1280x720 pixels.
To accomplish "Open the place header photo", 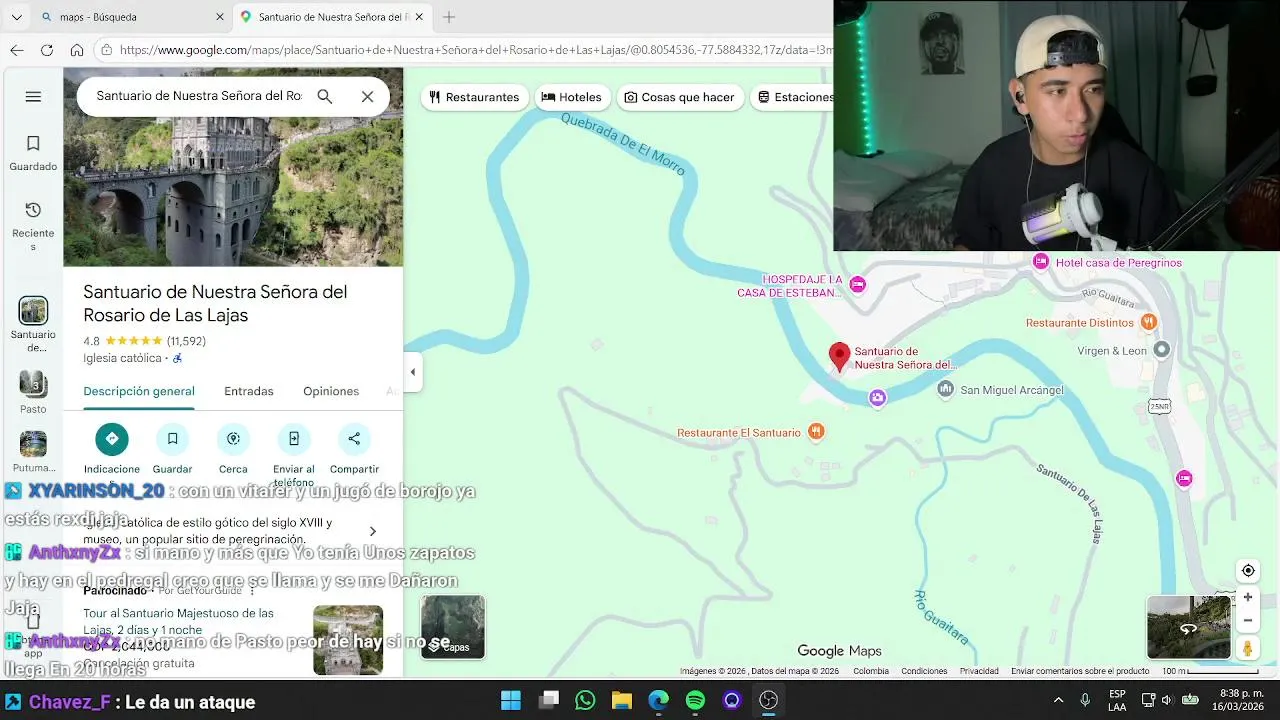I will 233,167.
